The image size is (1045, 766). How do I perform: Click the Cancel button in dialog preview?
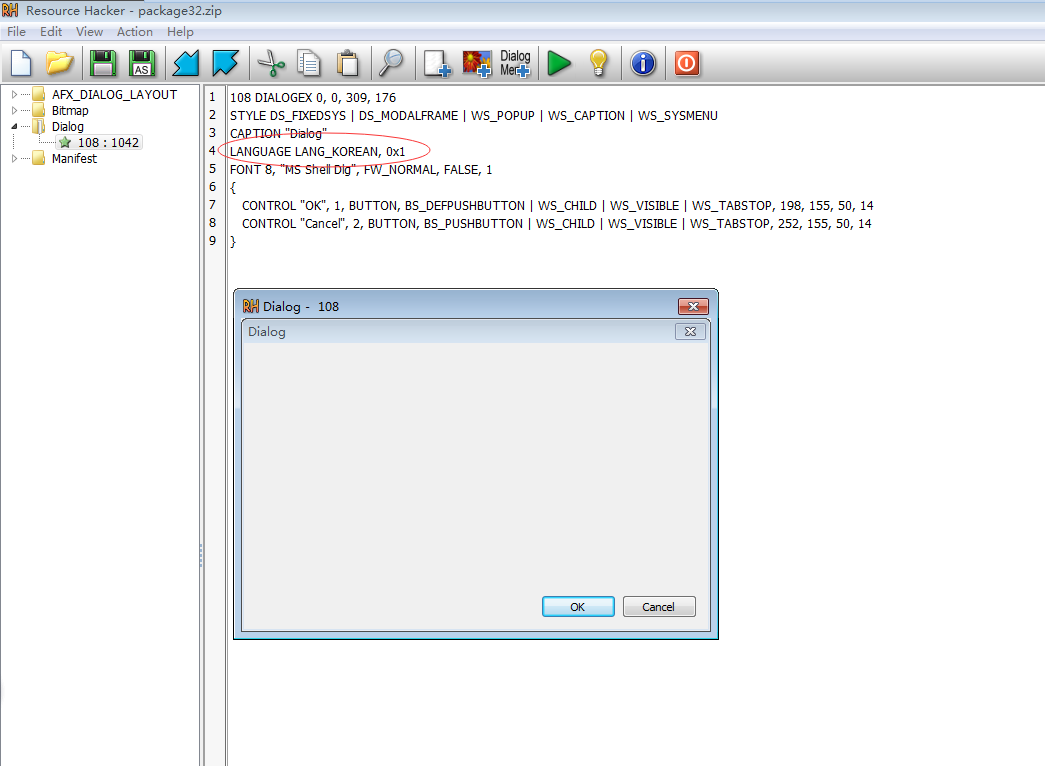(x=658, y=607)
